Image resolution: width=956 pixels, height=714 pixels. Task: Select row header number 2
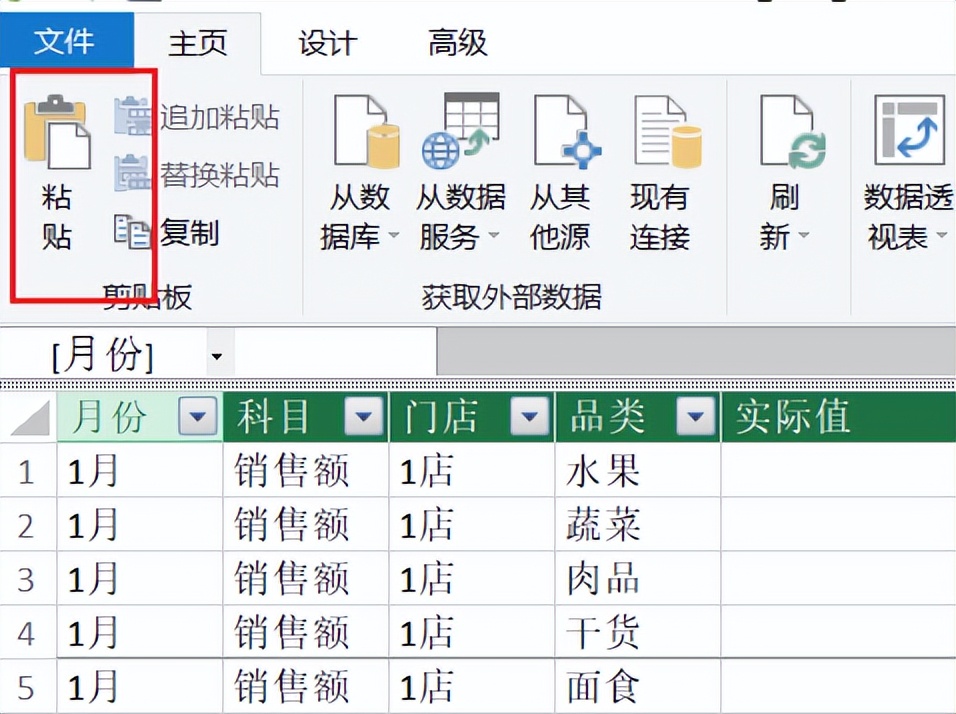click(27, 525)
